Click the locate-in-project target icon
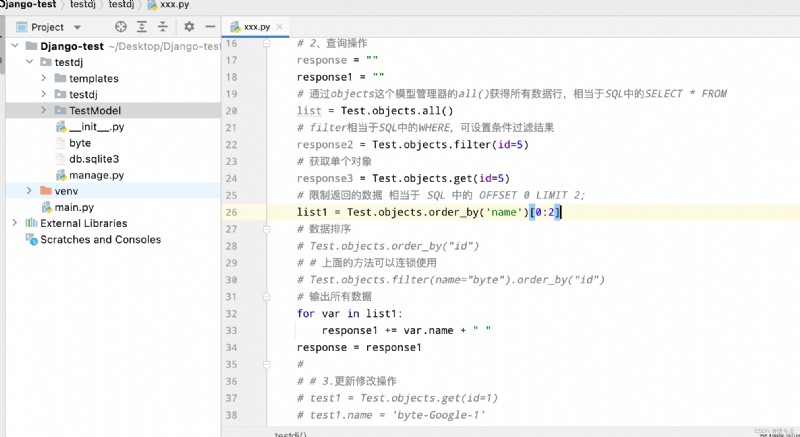This screenshot has width=800, height=437. coord(120,27)
